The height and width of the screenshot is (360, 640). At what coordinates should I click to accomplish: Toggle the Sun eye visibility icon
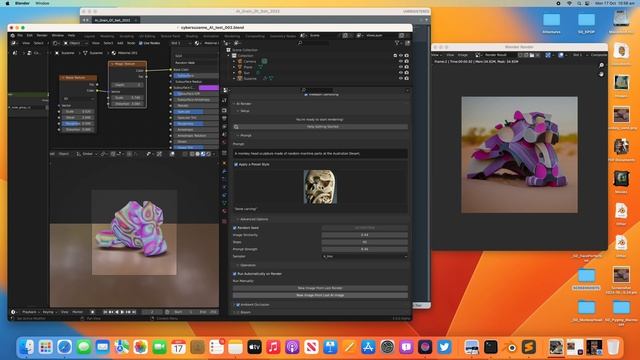(x=400, y=73)
